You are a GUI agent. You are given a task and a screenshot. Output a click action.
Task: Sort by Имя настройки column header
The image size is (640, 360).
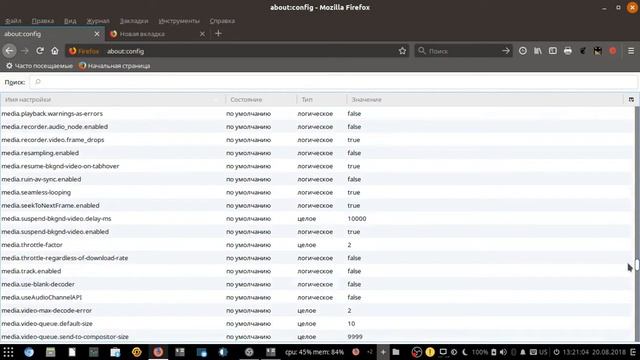coord(113,100)
